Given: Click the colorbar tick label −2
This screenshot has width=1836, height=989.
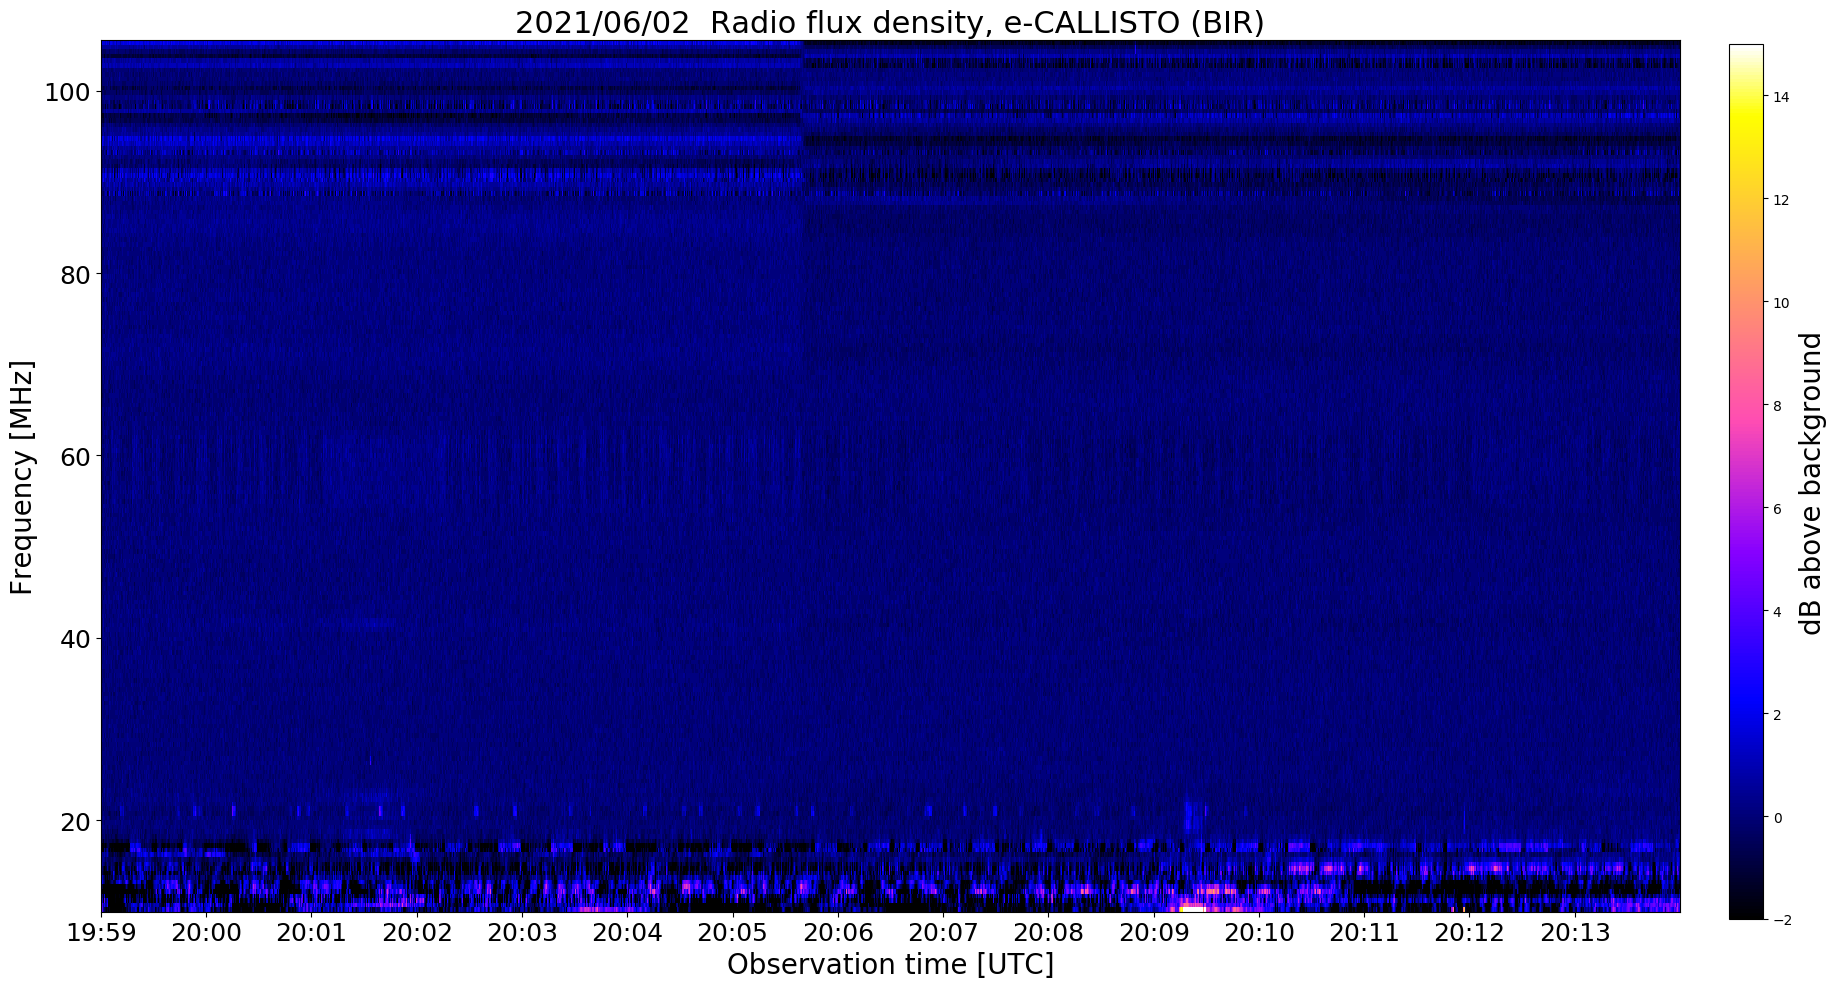Looking at the screenshot, I should click(1781, 921).
